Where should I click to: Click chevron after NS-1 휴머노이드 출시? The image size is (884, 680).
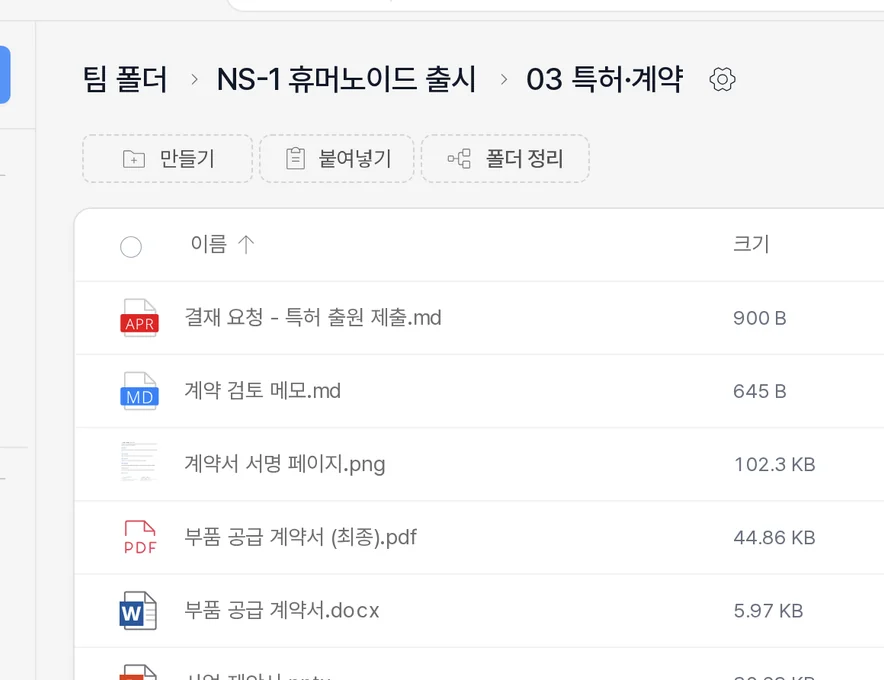click(x=503, y=80)
